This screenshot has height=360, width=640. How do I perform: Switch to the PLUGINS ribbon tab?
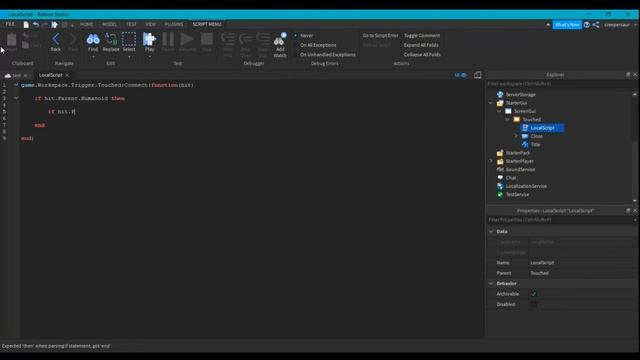[x=174, y=24]
